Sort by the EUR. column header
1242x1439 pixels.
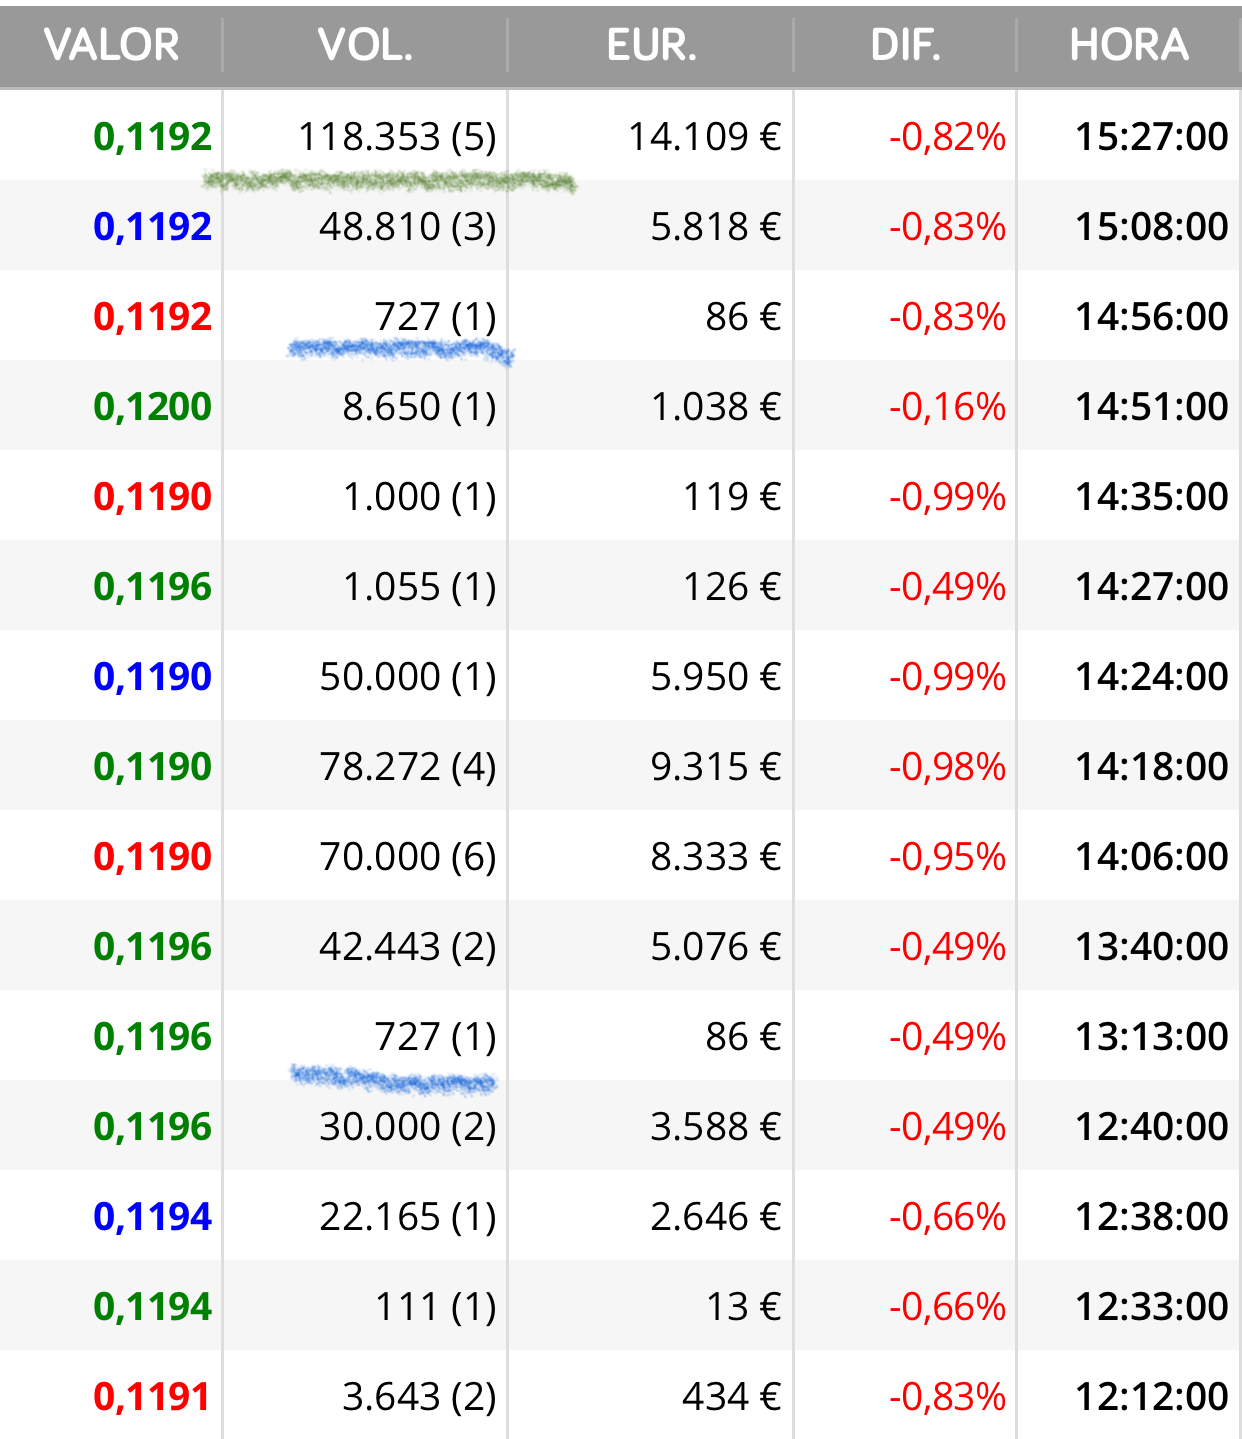[651, 45]
